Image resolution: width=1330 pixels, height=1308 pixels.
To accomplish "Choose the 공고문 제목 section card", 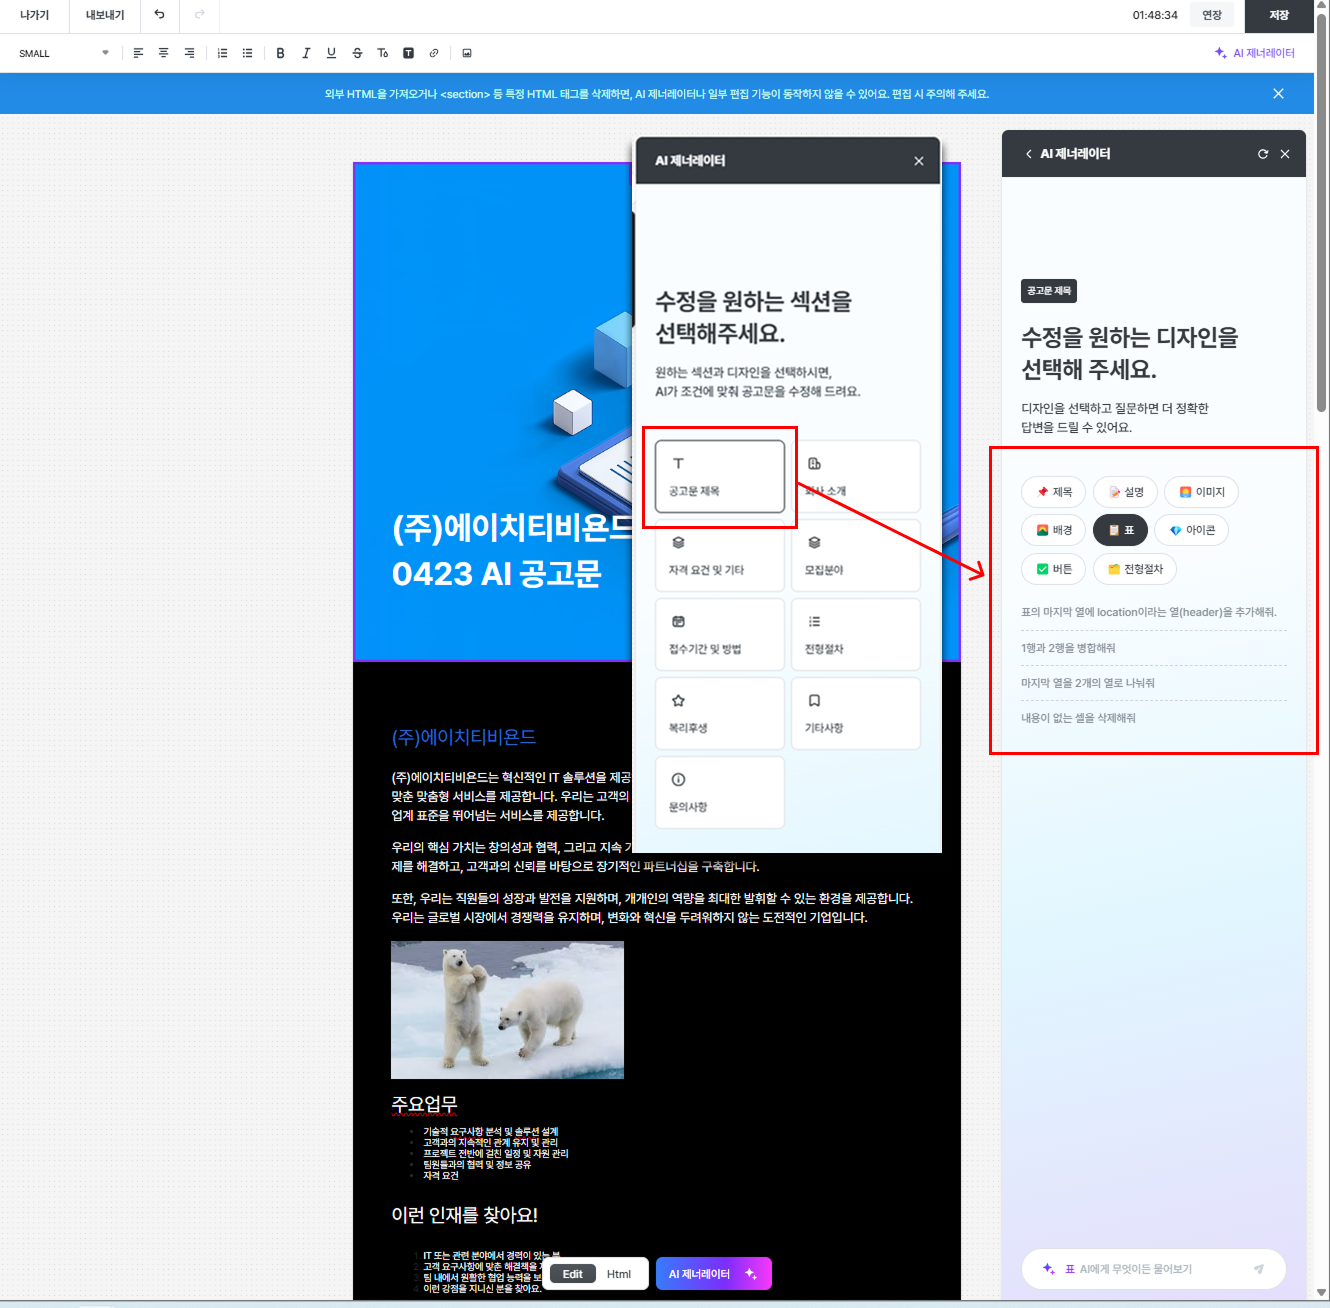I will pos(719,477).
